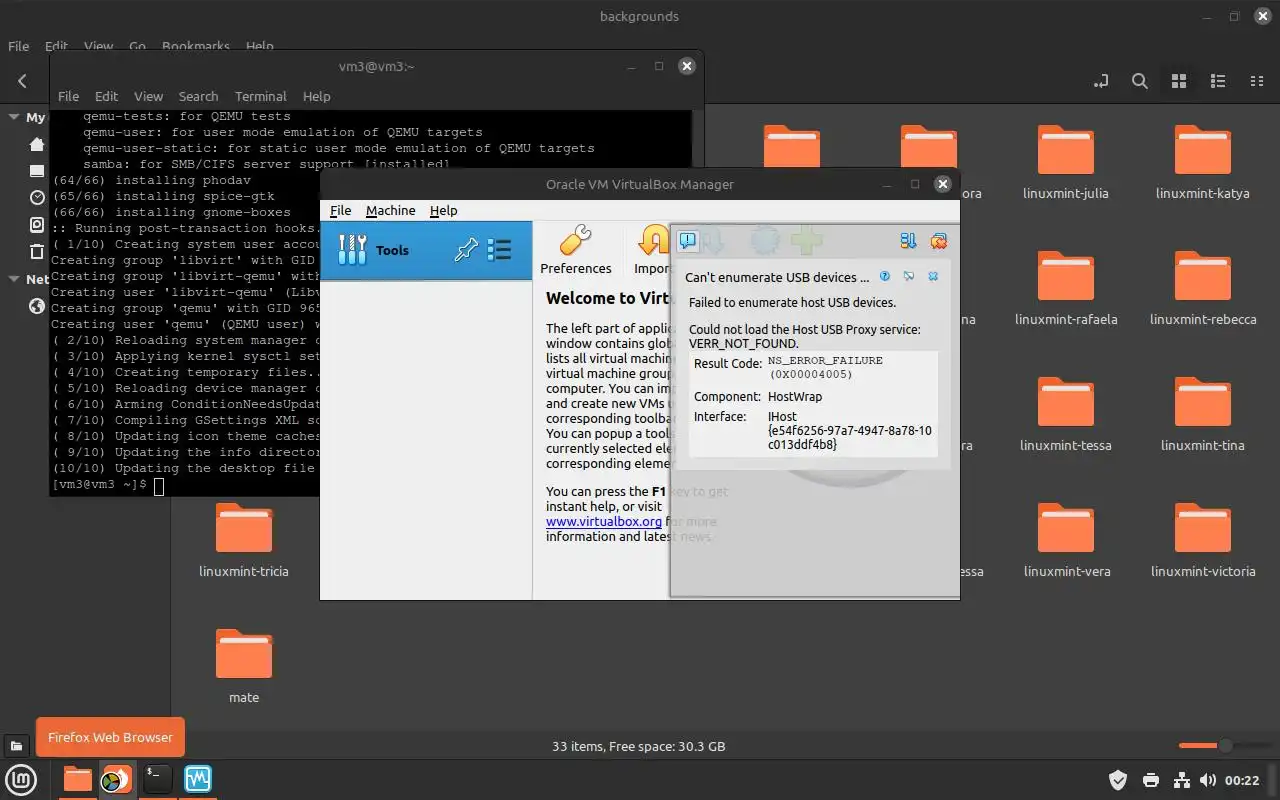The width and height of the screenshot is (1280, 800).
Task: Remove all finished notifications icon
Action: [x=938, y=241]
